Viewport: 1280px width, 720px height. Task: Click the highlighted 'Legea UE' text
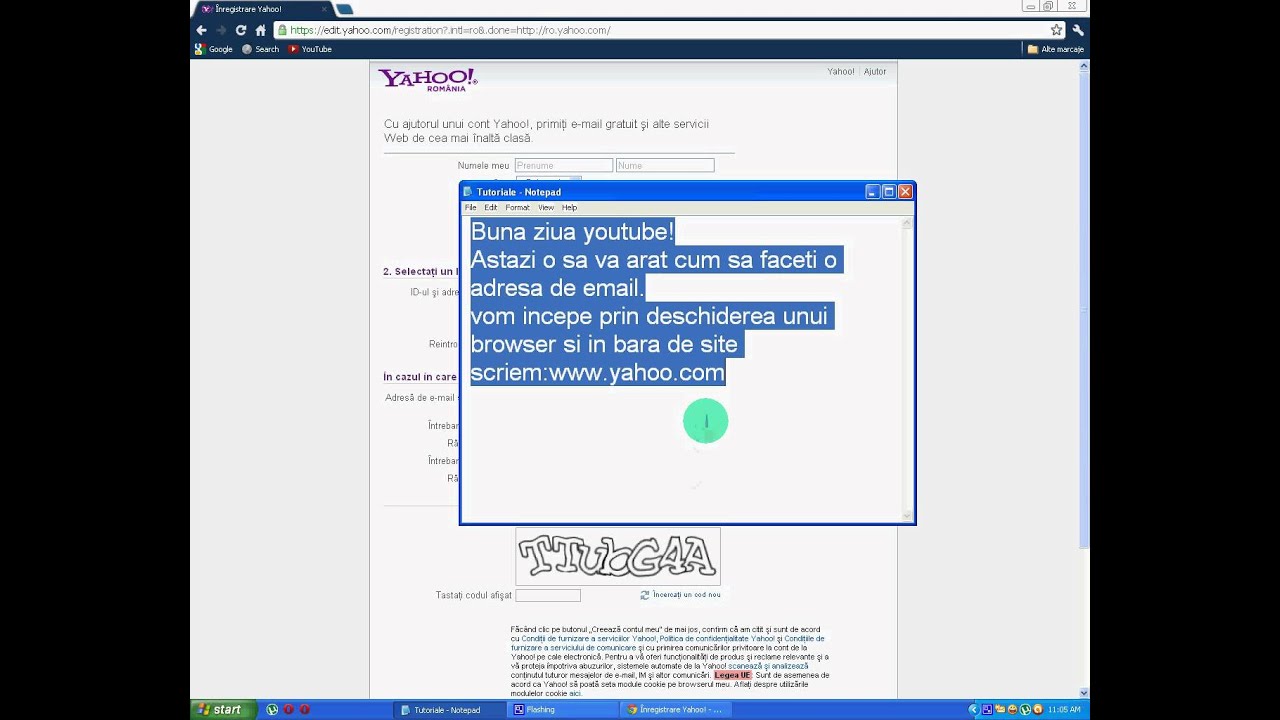click(x=732, y=675)
